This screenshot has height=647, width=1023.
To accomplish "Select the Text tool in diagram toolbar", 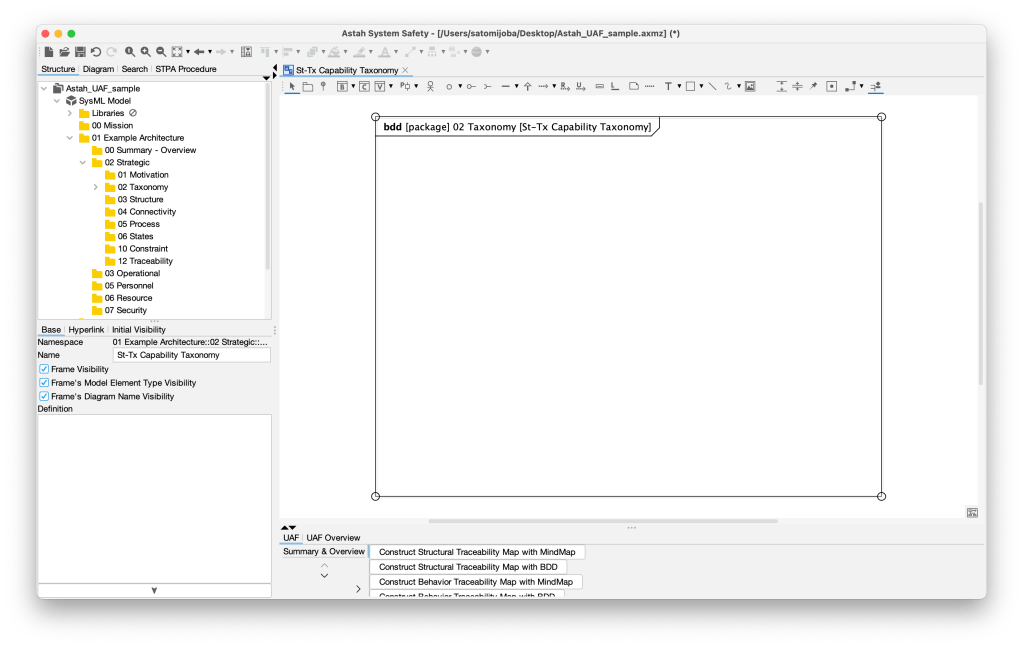I will click(668, 87).
